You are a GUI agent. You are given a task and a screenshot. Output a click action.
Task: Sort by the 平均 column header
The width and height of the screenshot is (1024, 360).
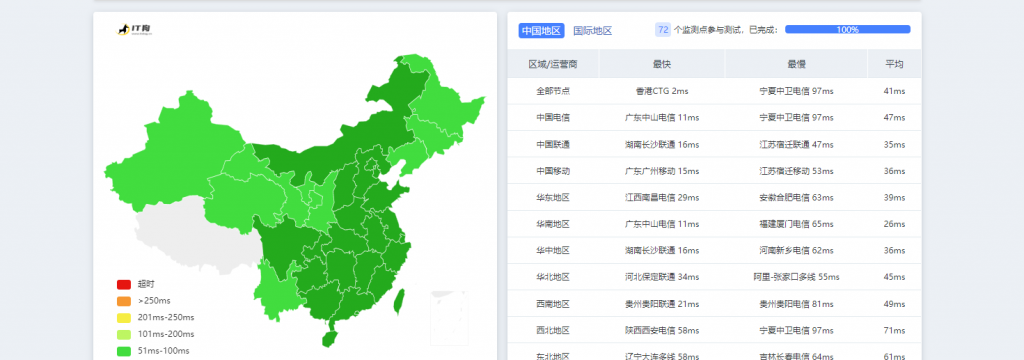click(x=894, y=64)
